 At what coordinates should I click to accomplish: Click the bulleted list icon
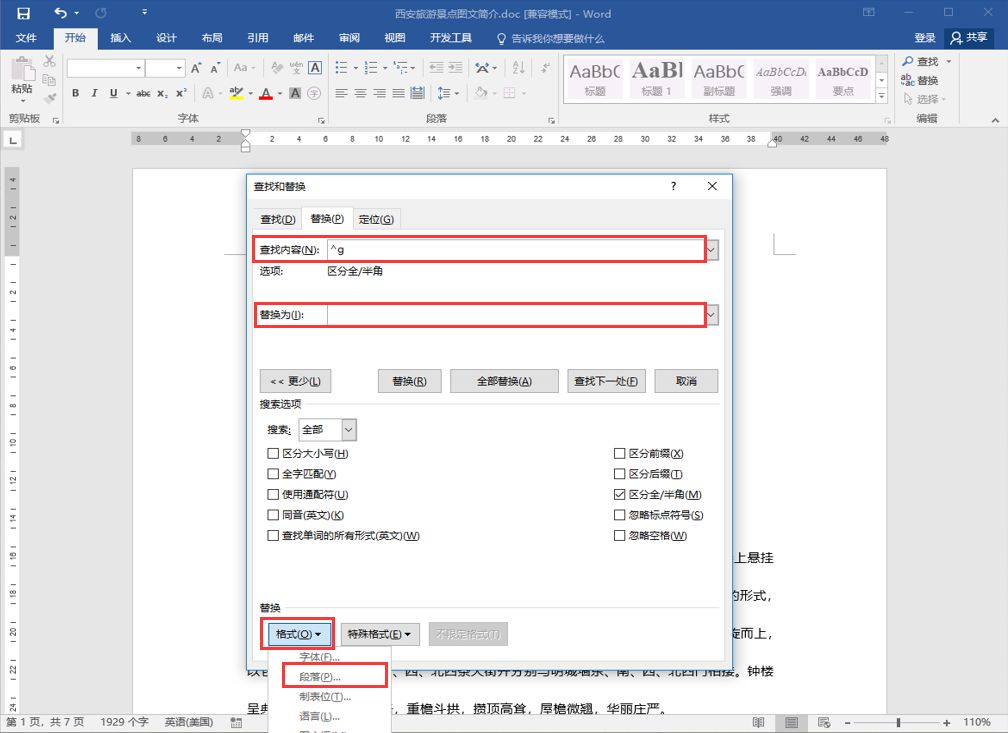point(341,68)
